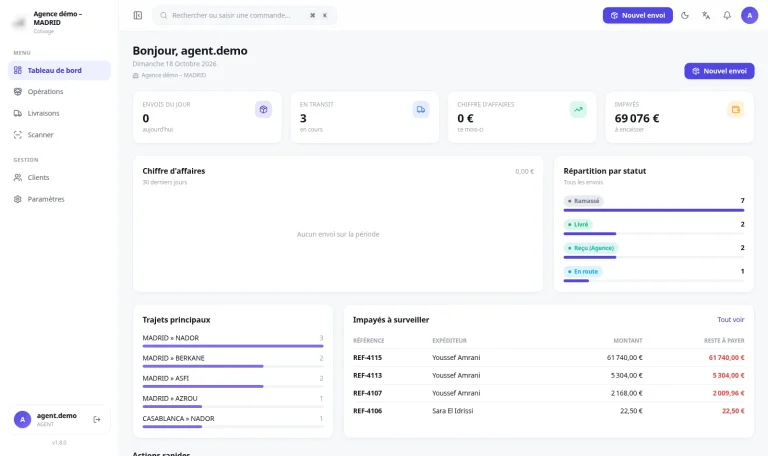Click the En transit card value 3
This screenshot has height=456, width=768.
pyautogui.click(x=303, y=118)
